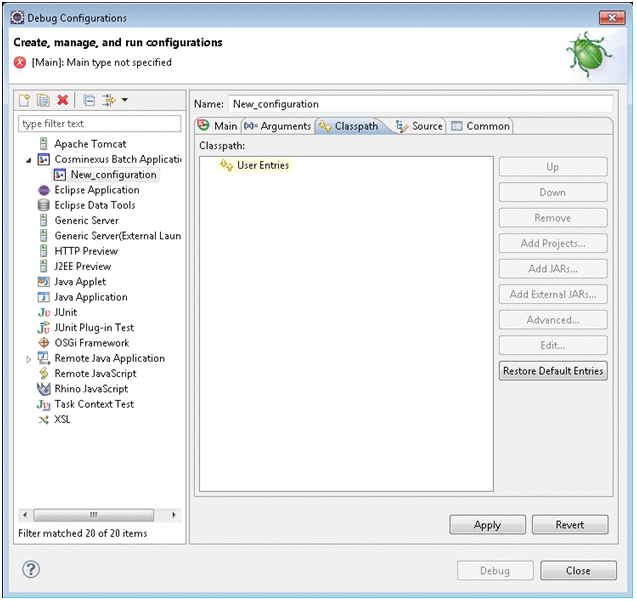Click the J2EE Preview icon

tap(43, 266)
